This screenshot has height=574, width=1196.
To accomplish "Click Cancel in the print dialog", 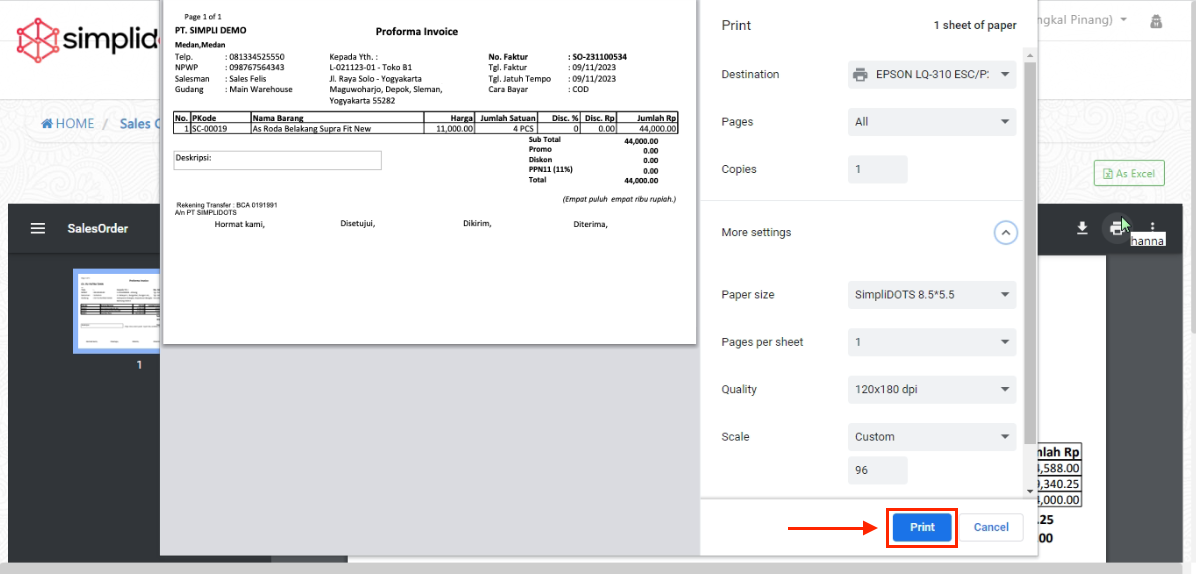I will [991, 527].
